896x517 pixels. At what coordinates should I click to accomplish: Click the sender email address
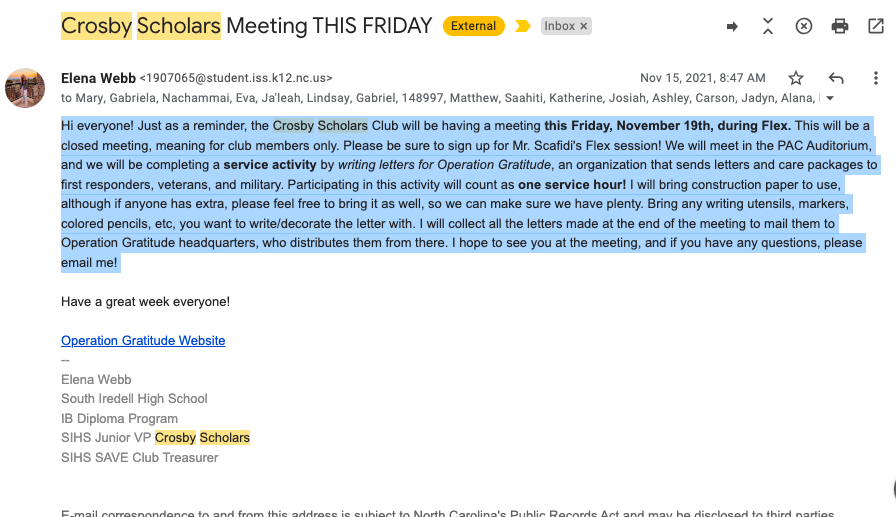[236, 78]
